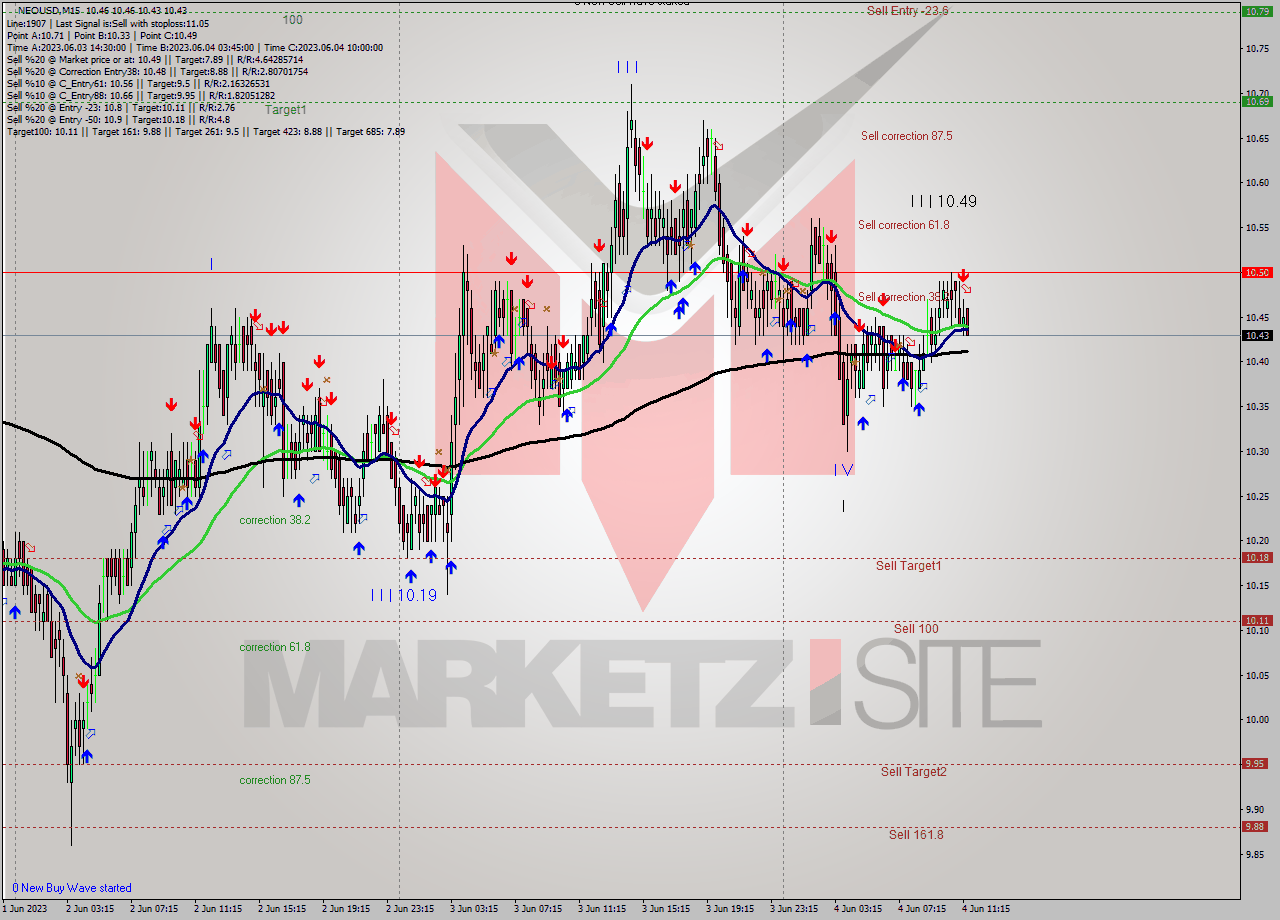Click the 'Target100: 10.11' targets summary line

(205, 132)
